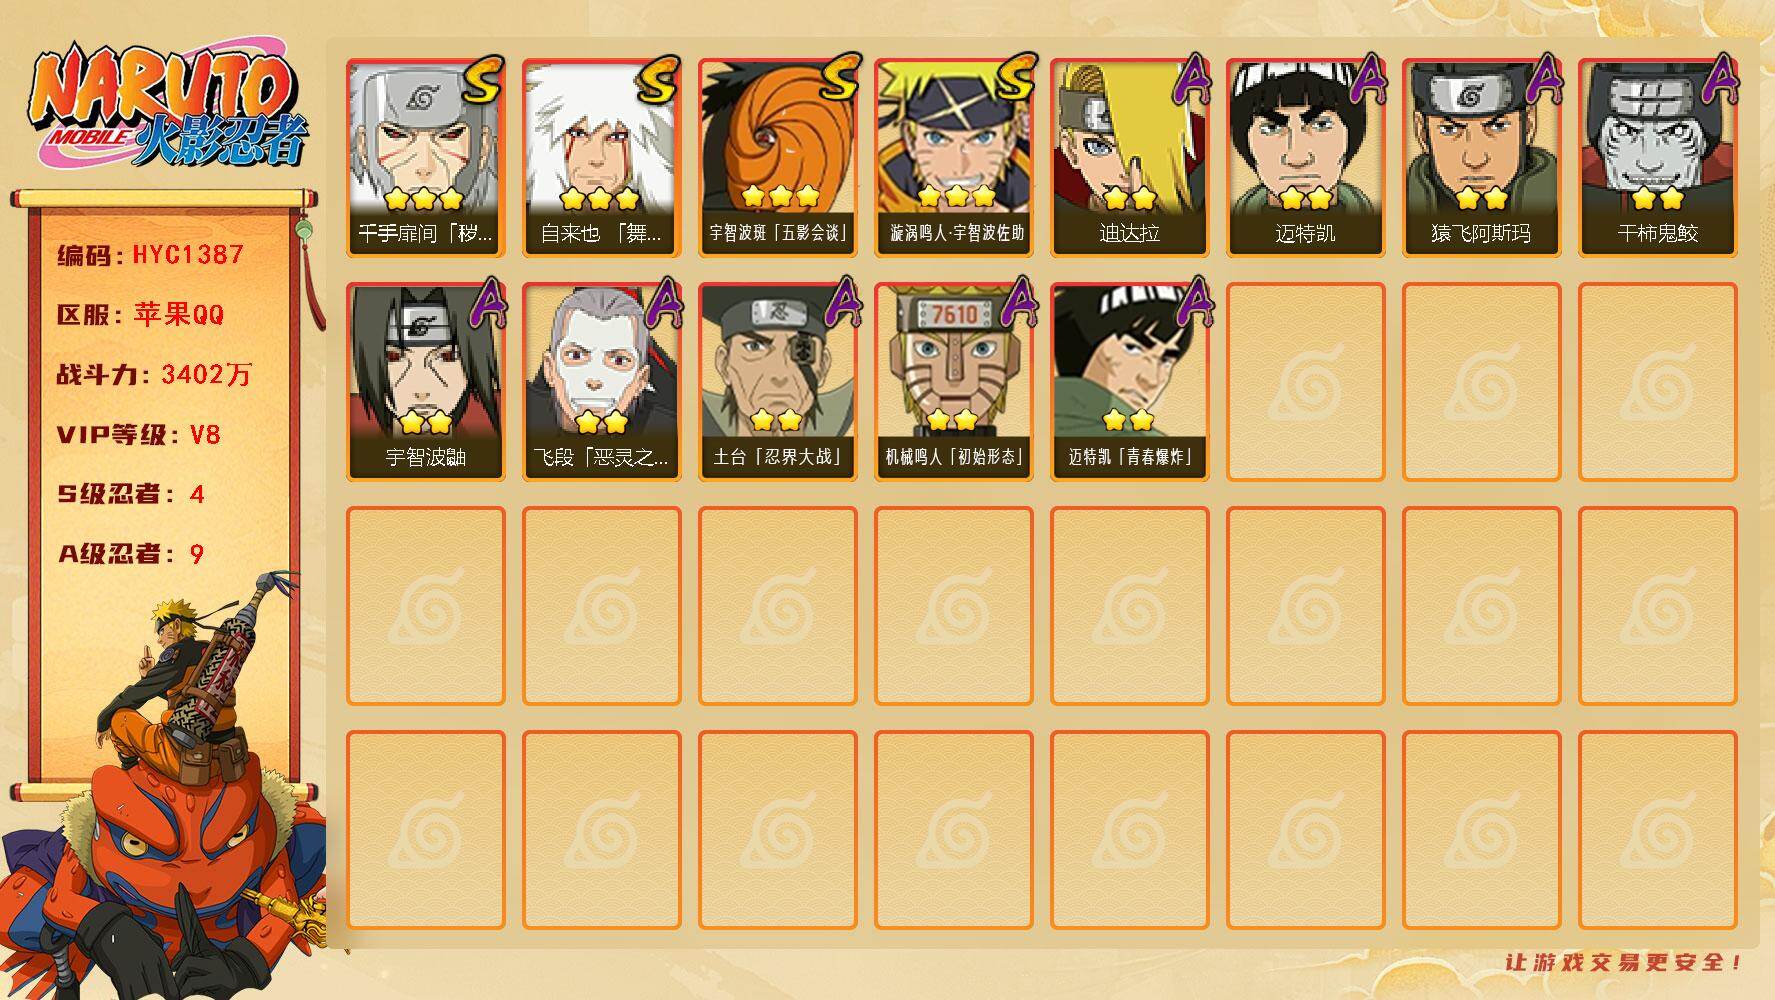Select the 宇智波鼬 ninja card
This screenshot has width=1775, height=1000.
click(426, 382)
